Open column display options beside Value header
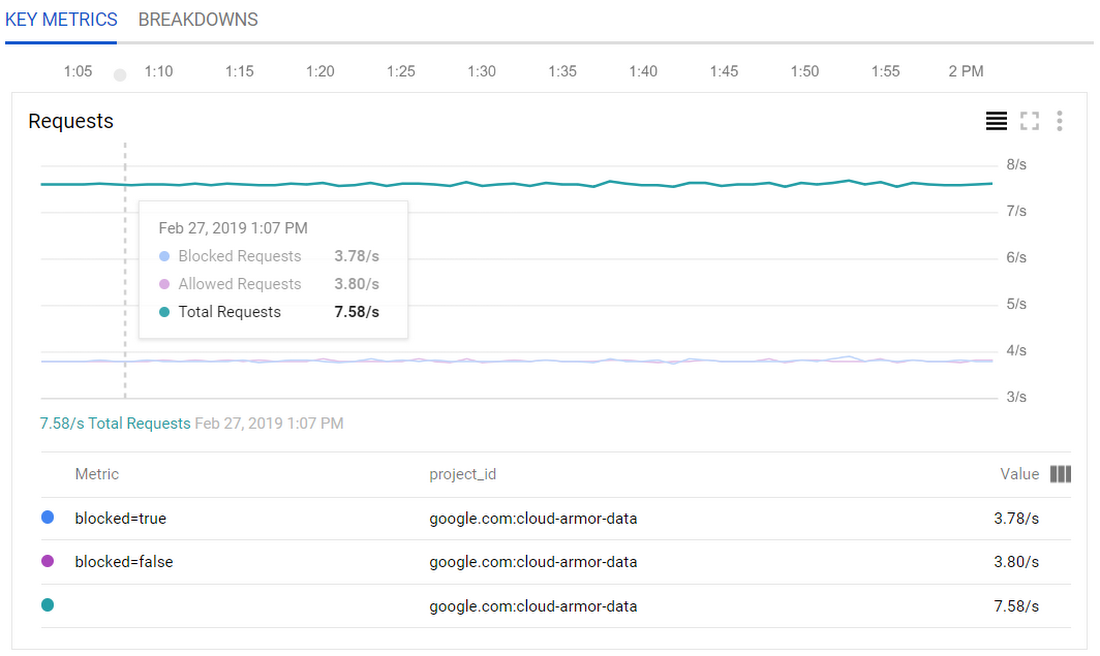Screen dimensions: 1100x656 coord(1060,474)
